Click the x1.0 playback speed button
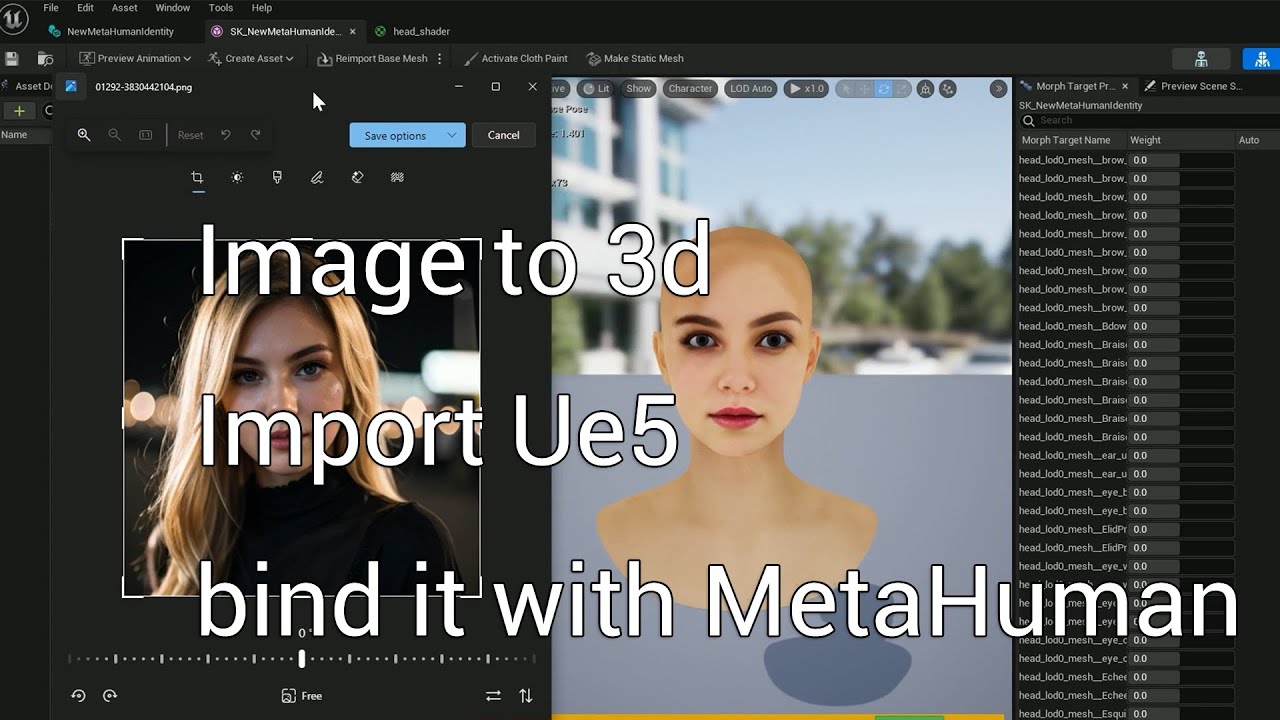1280x720 pixels. tap(806, 88)
